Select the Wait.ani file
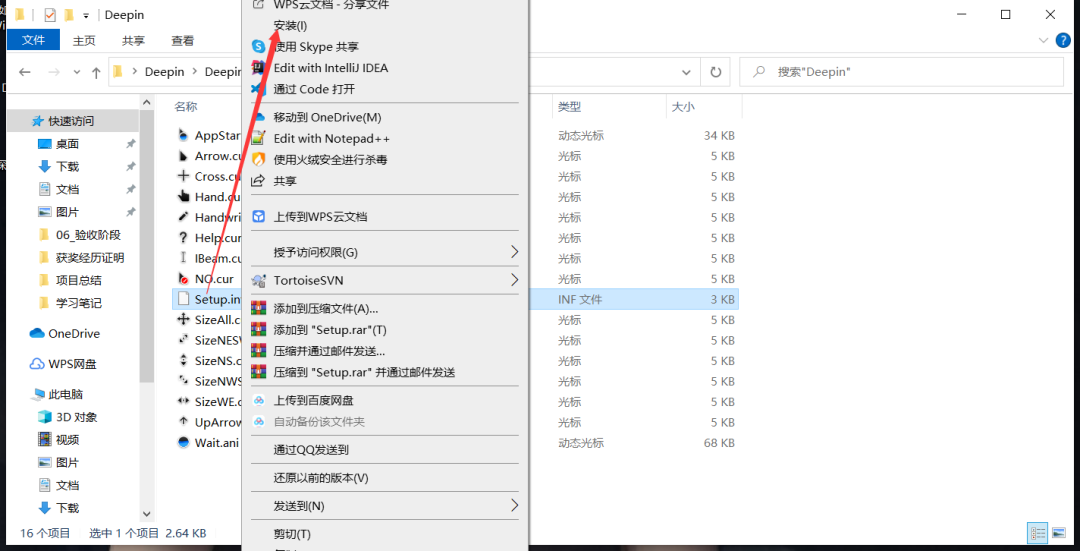Image resolution: width=1080 pixels, height=551 pixels. pos(217,443)
